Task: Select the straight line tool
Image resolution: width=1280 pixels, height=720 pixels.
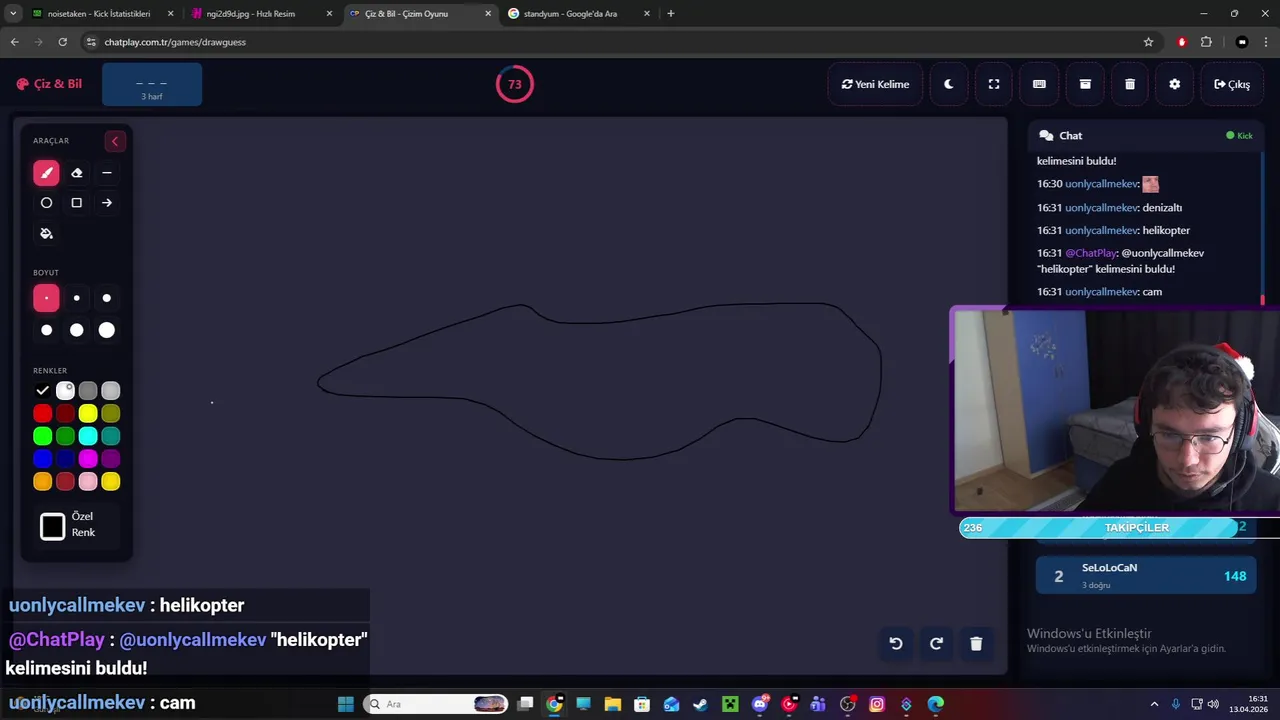Action: (107, 173)
